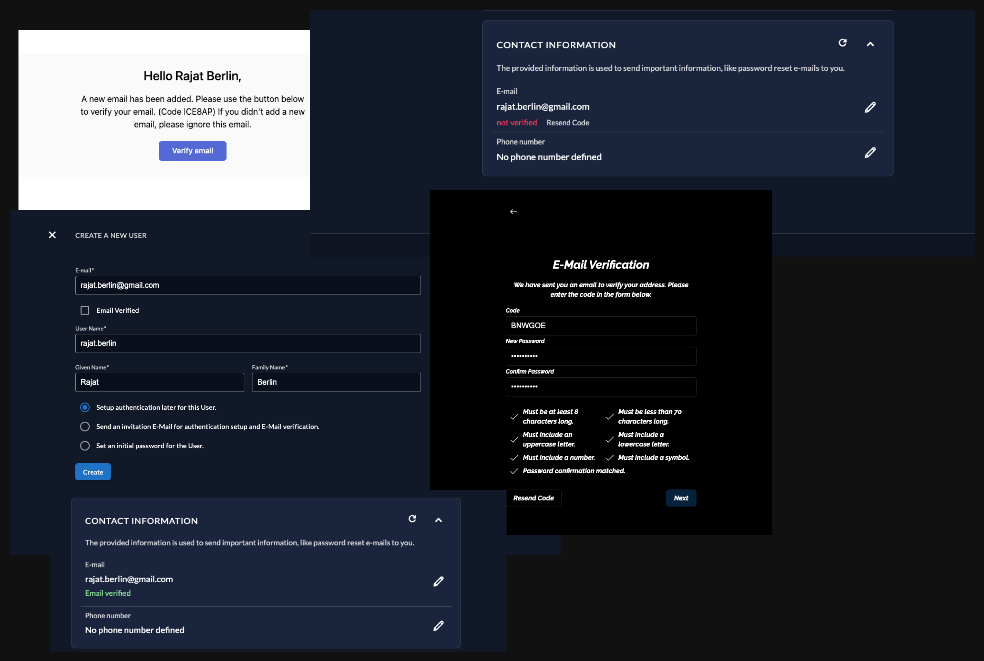
Task: Click the Must include a symbol requirement
Action: point(653,458)
